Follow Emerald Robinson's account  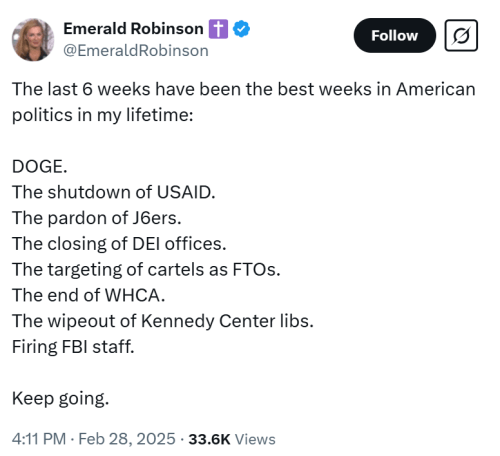395,35
